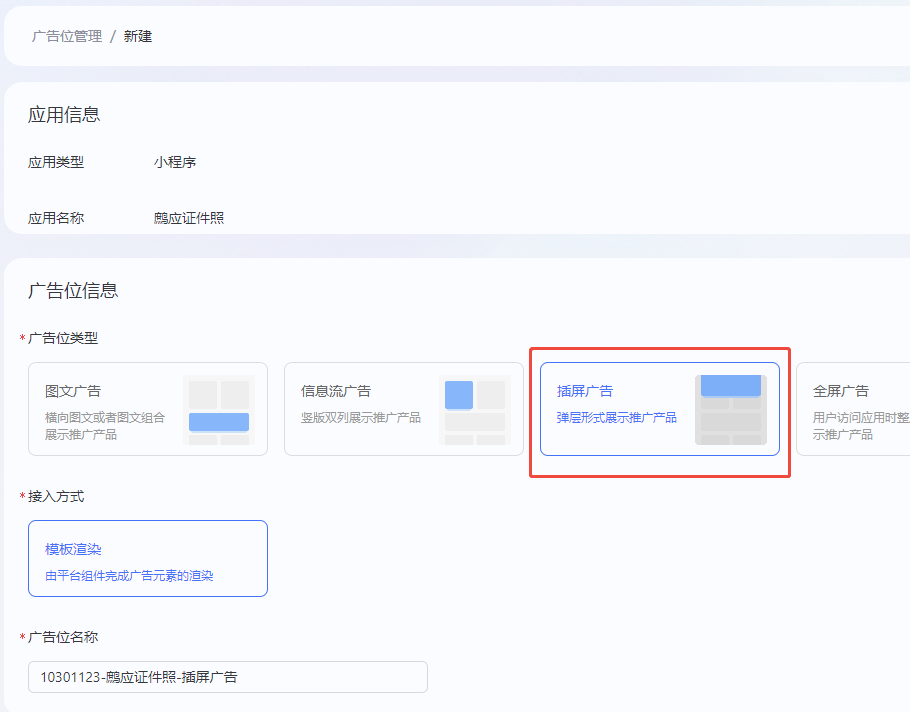
Task: Choose the 模板渲染 access method card
Action: click(x=148, y=558)
